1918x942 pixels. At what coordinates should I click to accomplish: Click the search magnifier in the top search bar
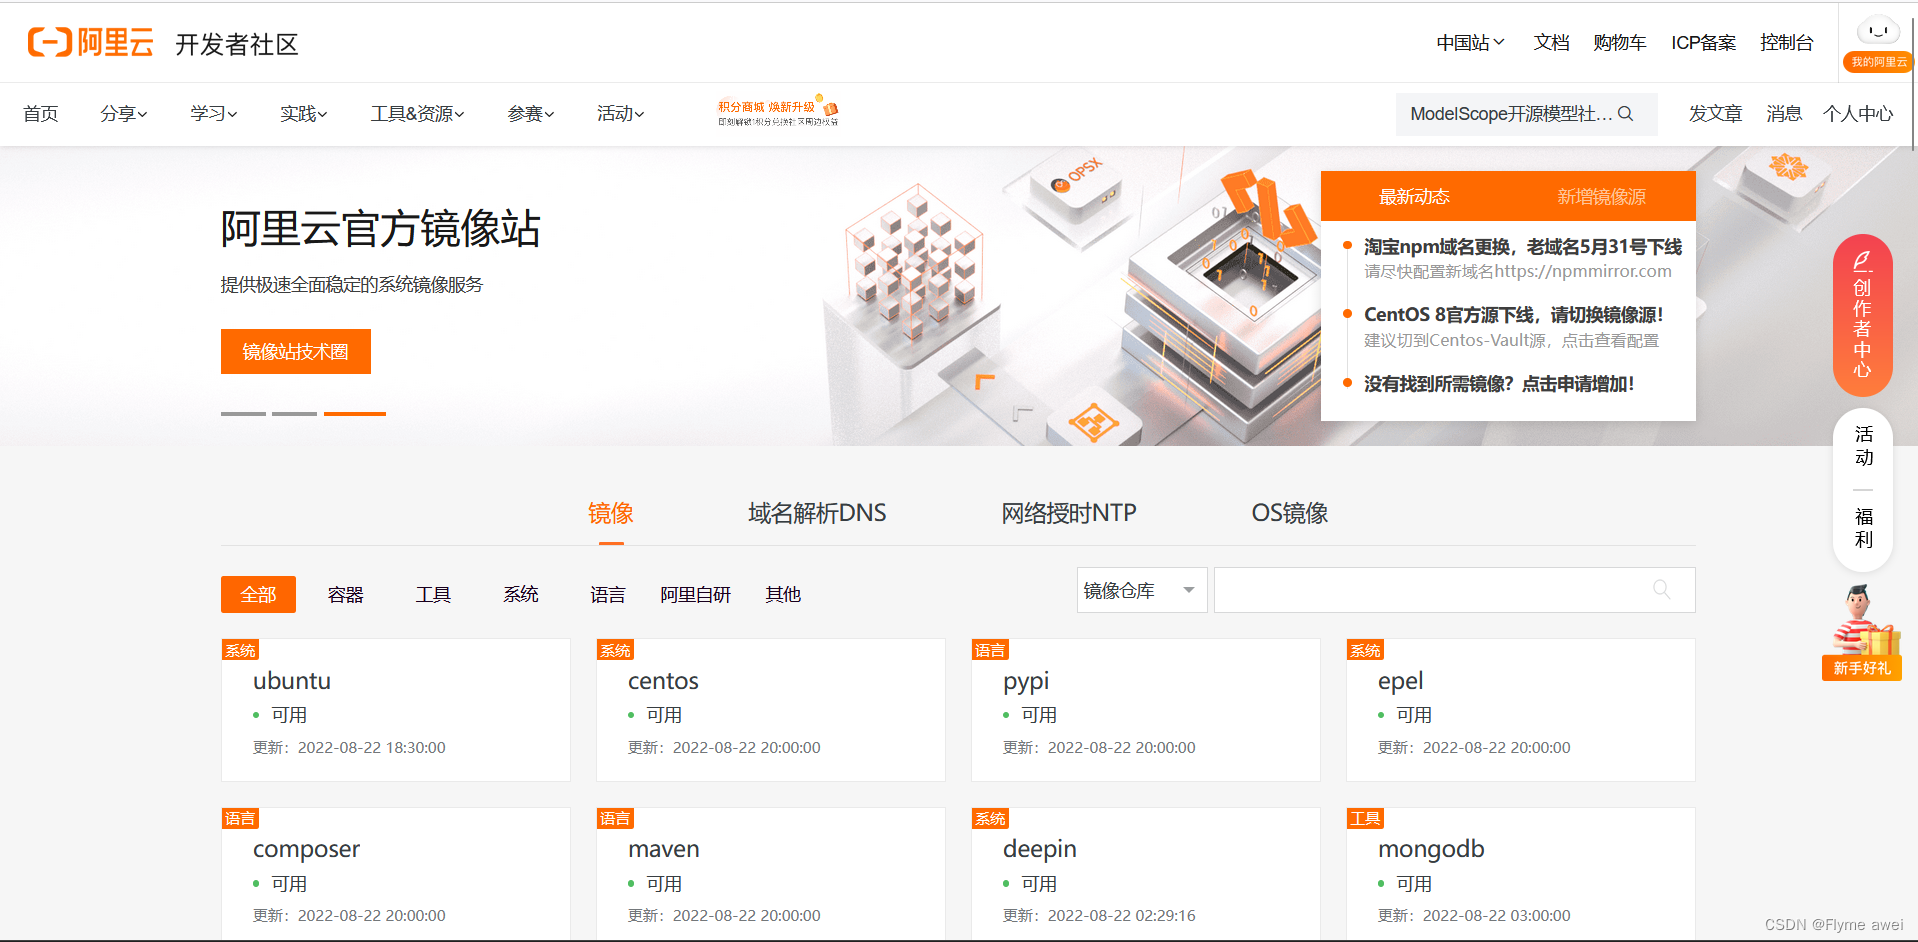pos(1625,114)
